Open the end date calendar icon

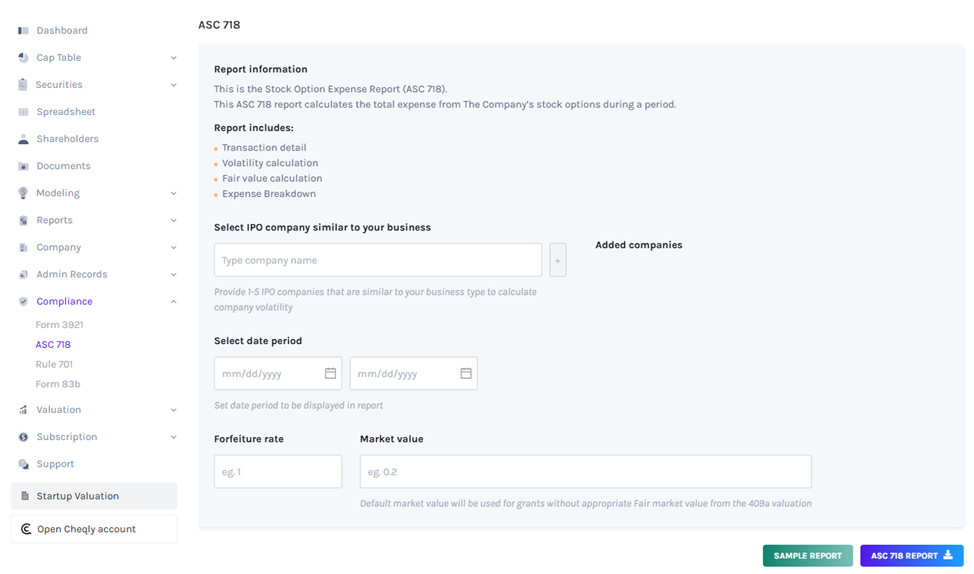pos(466,373)
